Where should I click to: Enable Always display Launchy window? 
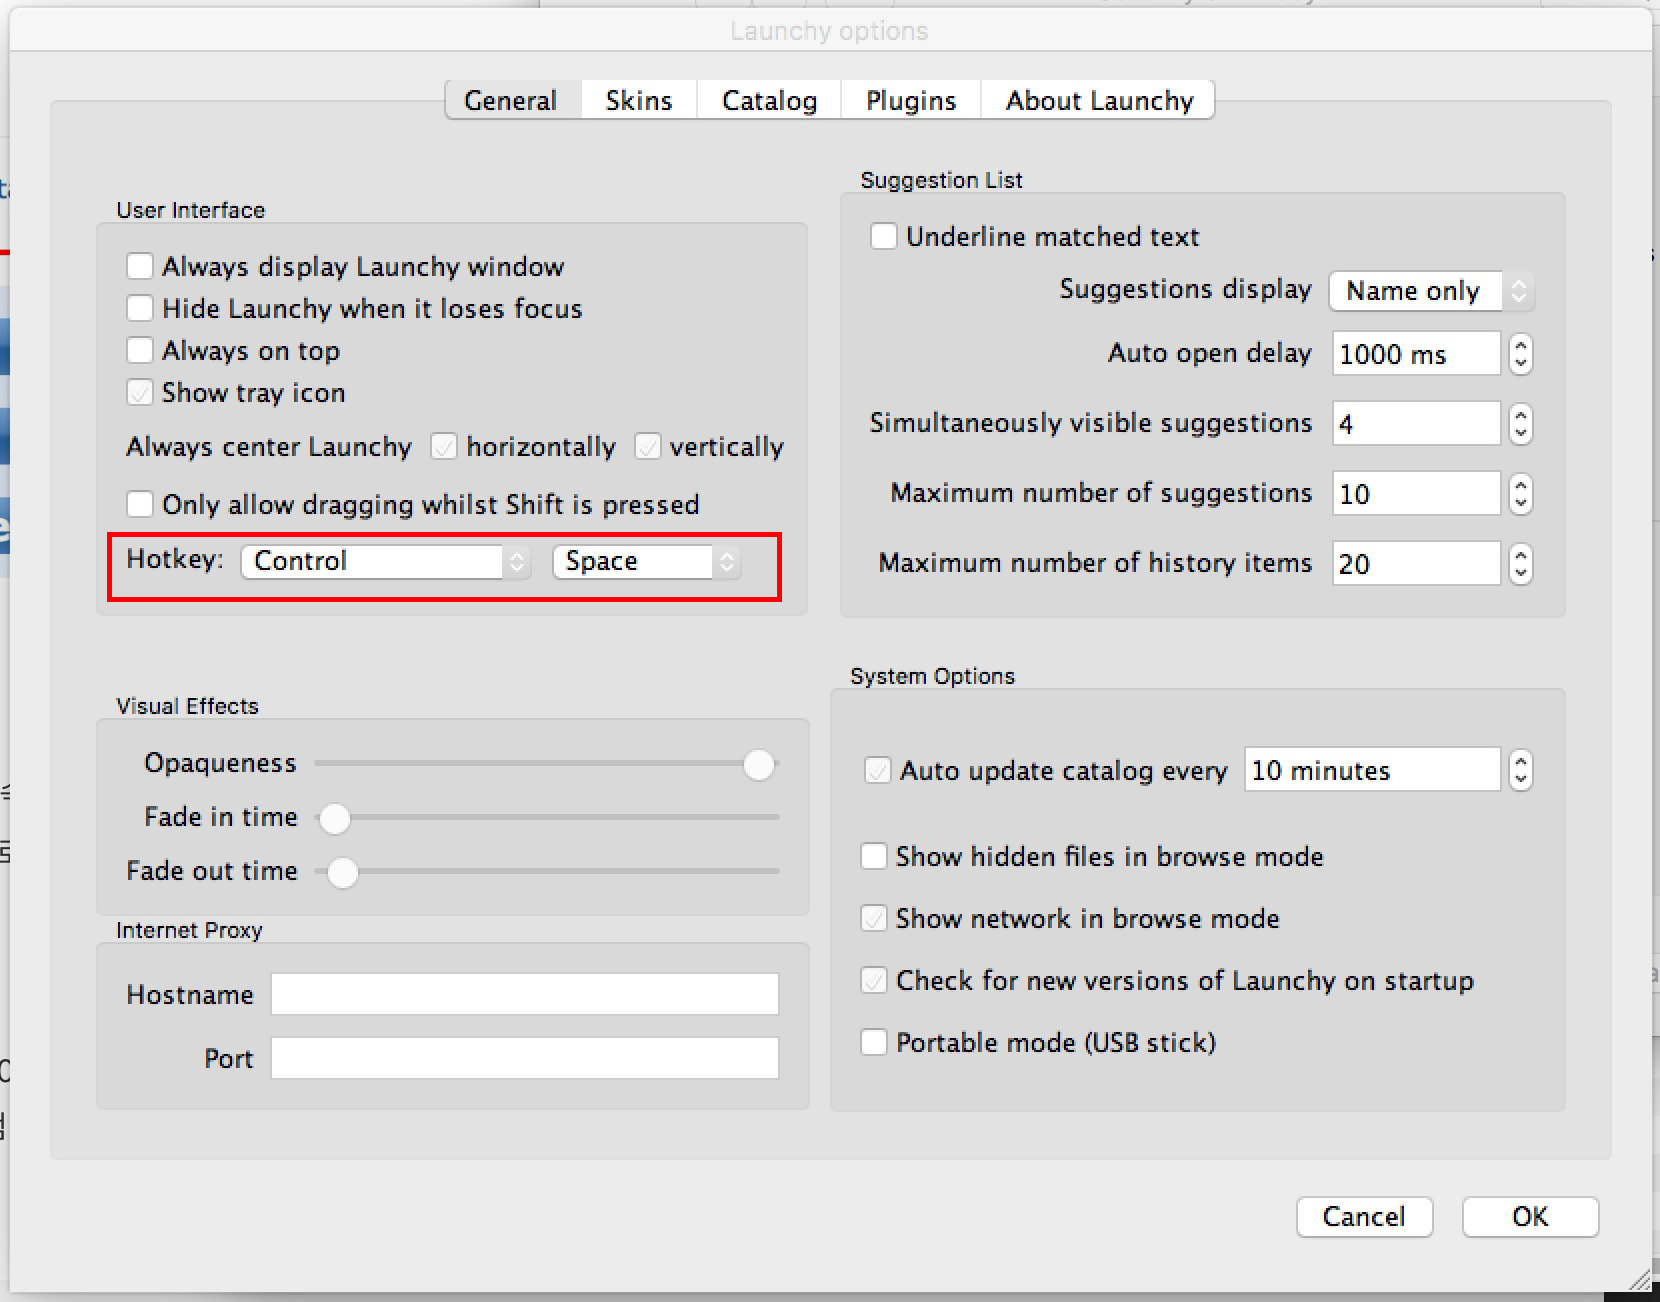pos(140,266)
